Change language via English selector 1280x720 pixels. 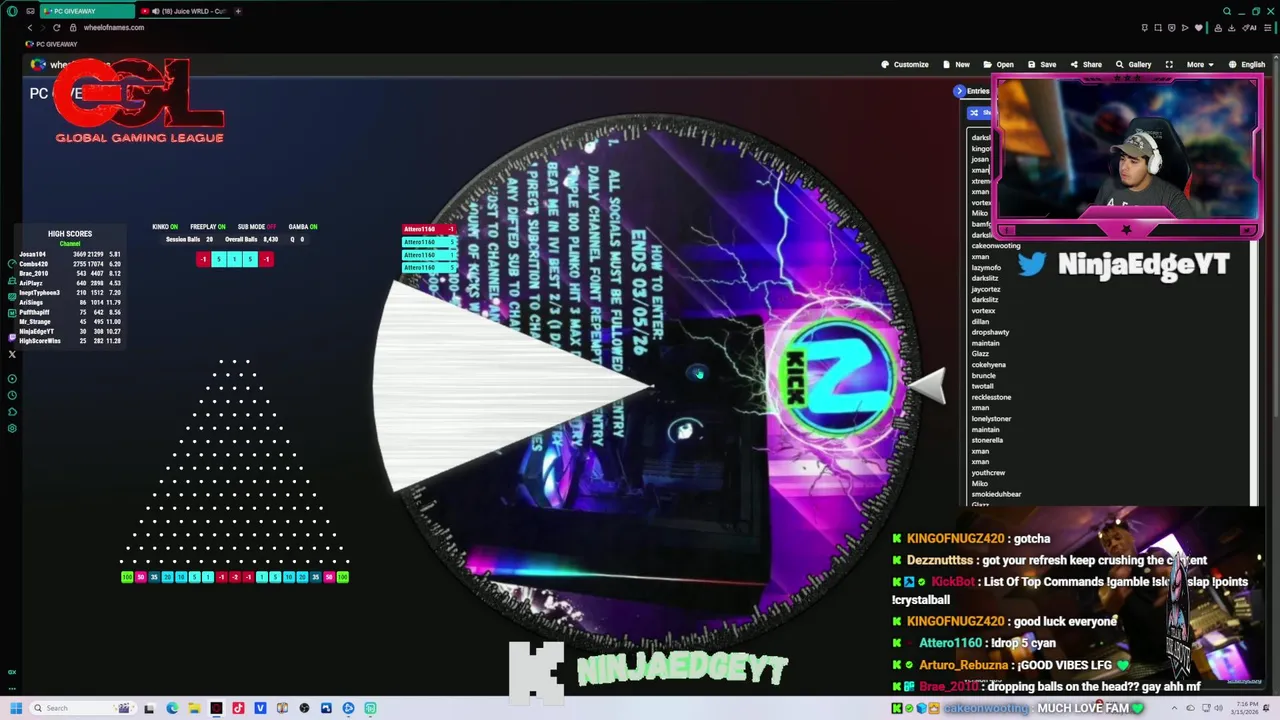(x=1247, y=64)
